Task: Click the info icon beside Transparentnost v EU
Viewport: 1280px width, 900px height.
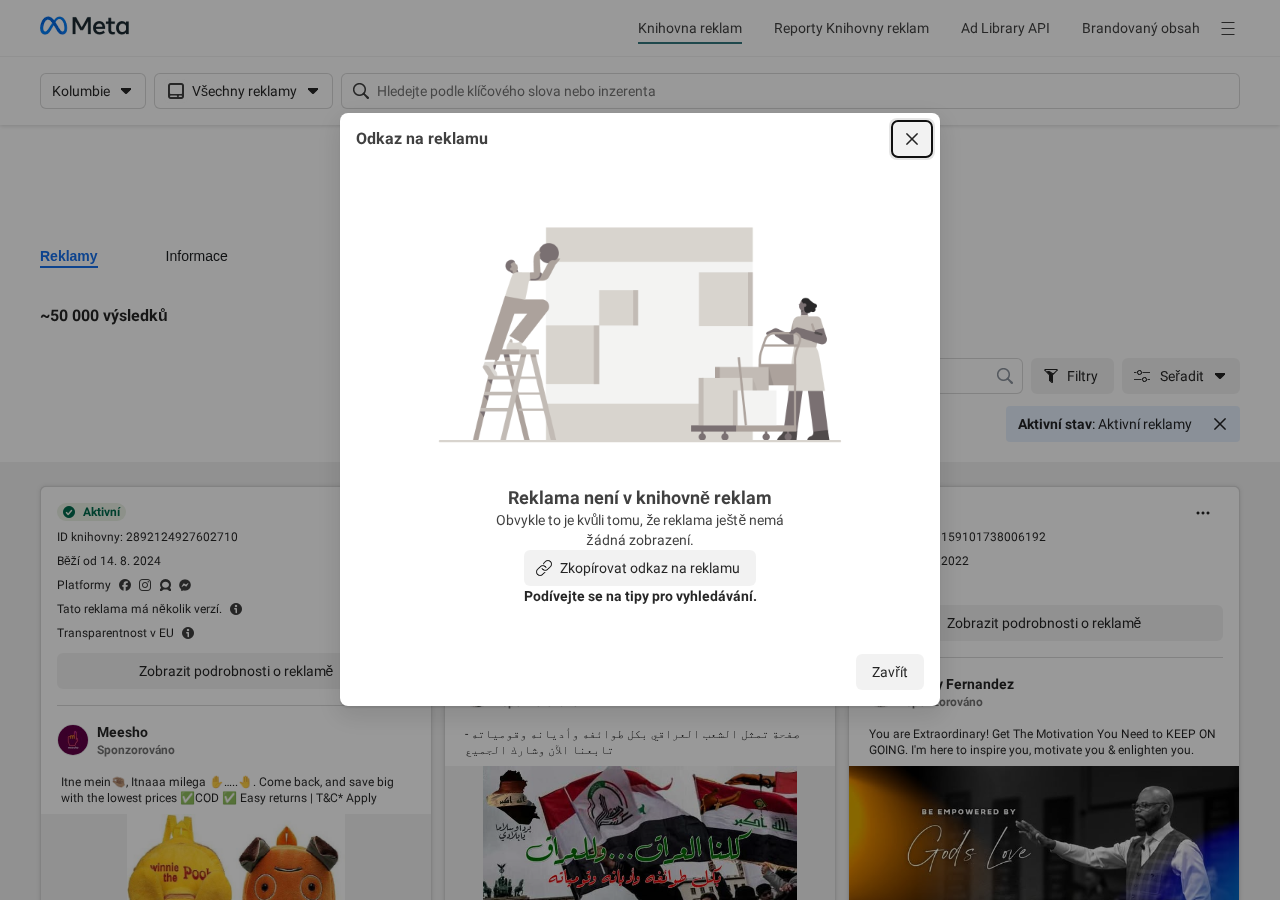Action: click(x=188, y=633)
